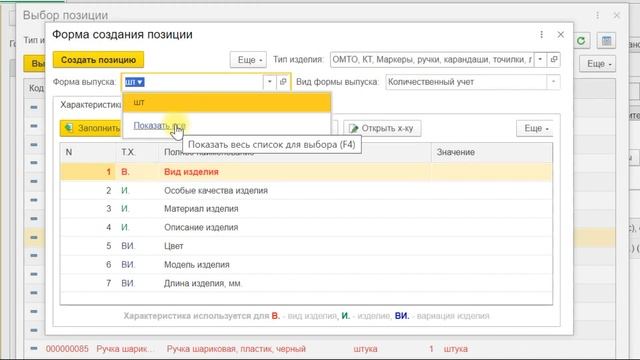640x360 pixels.
Task: Click the Форма выпуска input field
Action: [x=193, y=82]
